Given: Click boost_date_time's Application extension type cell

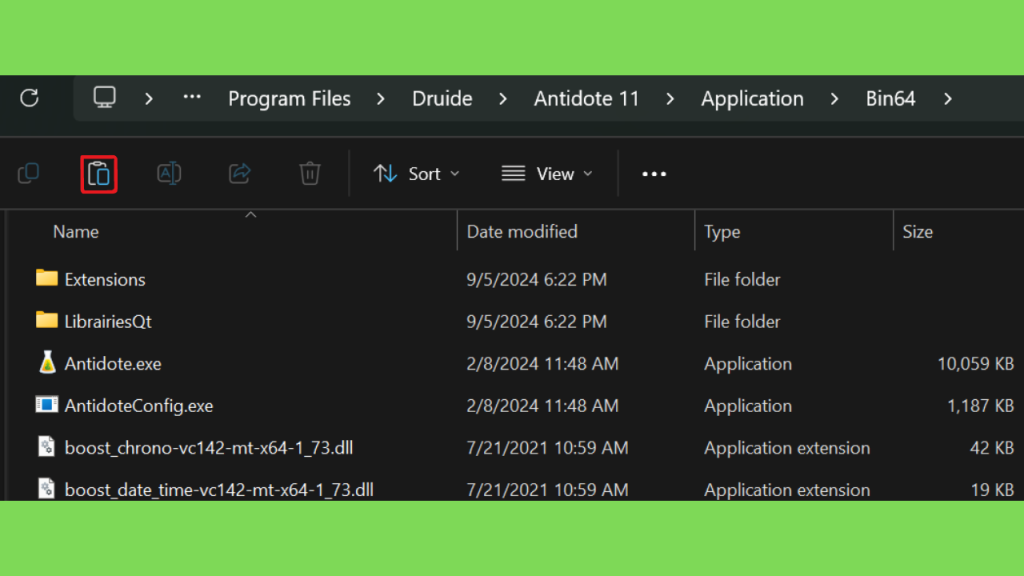Looking at the screenshot, I should pos(787,490).
